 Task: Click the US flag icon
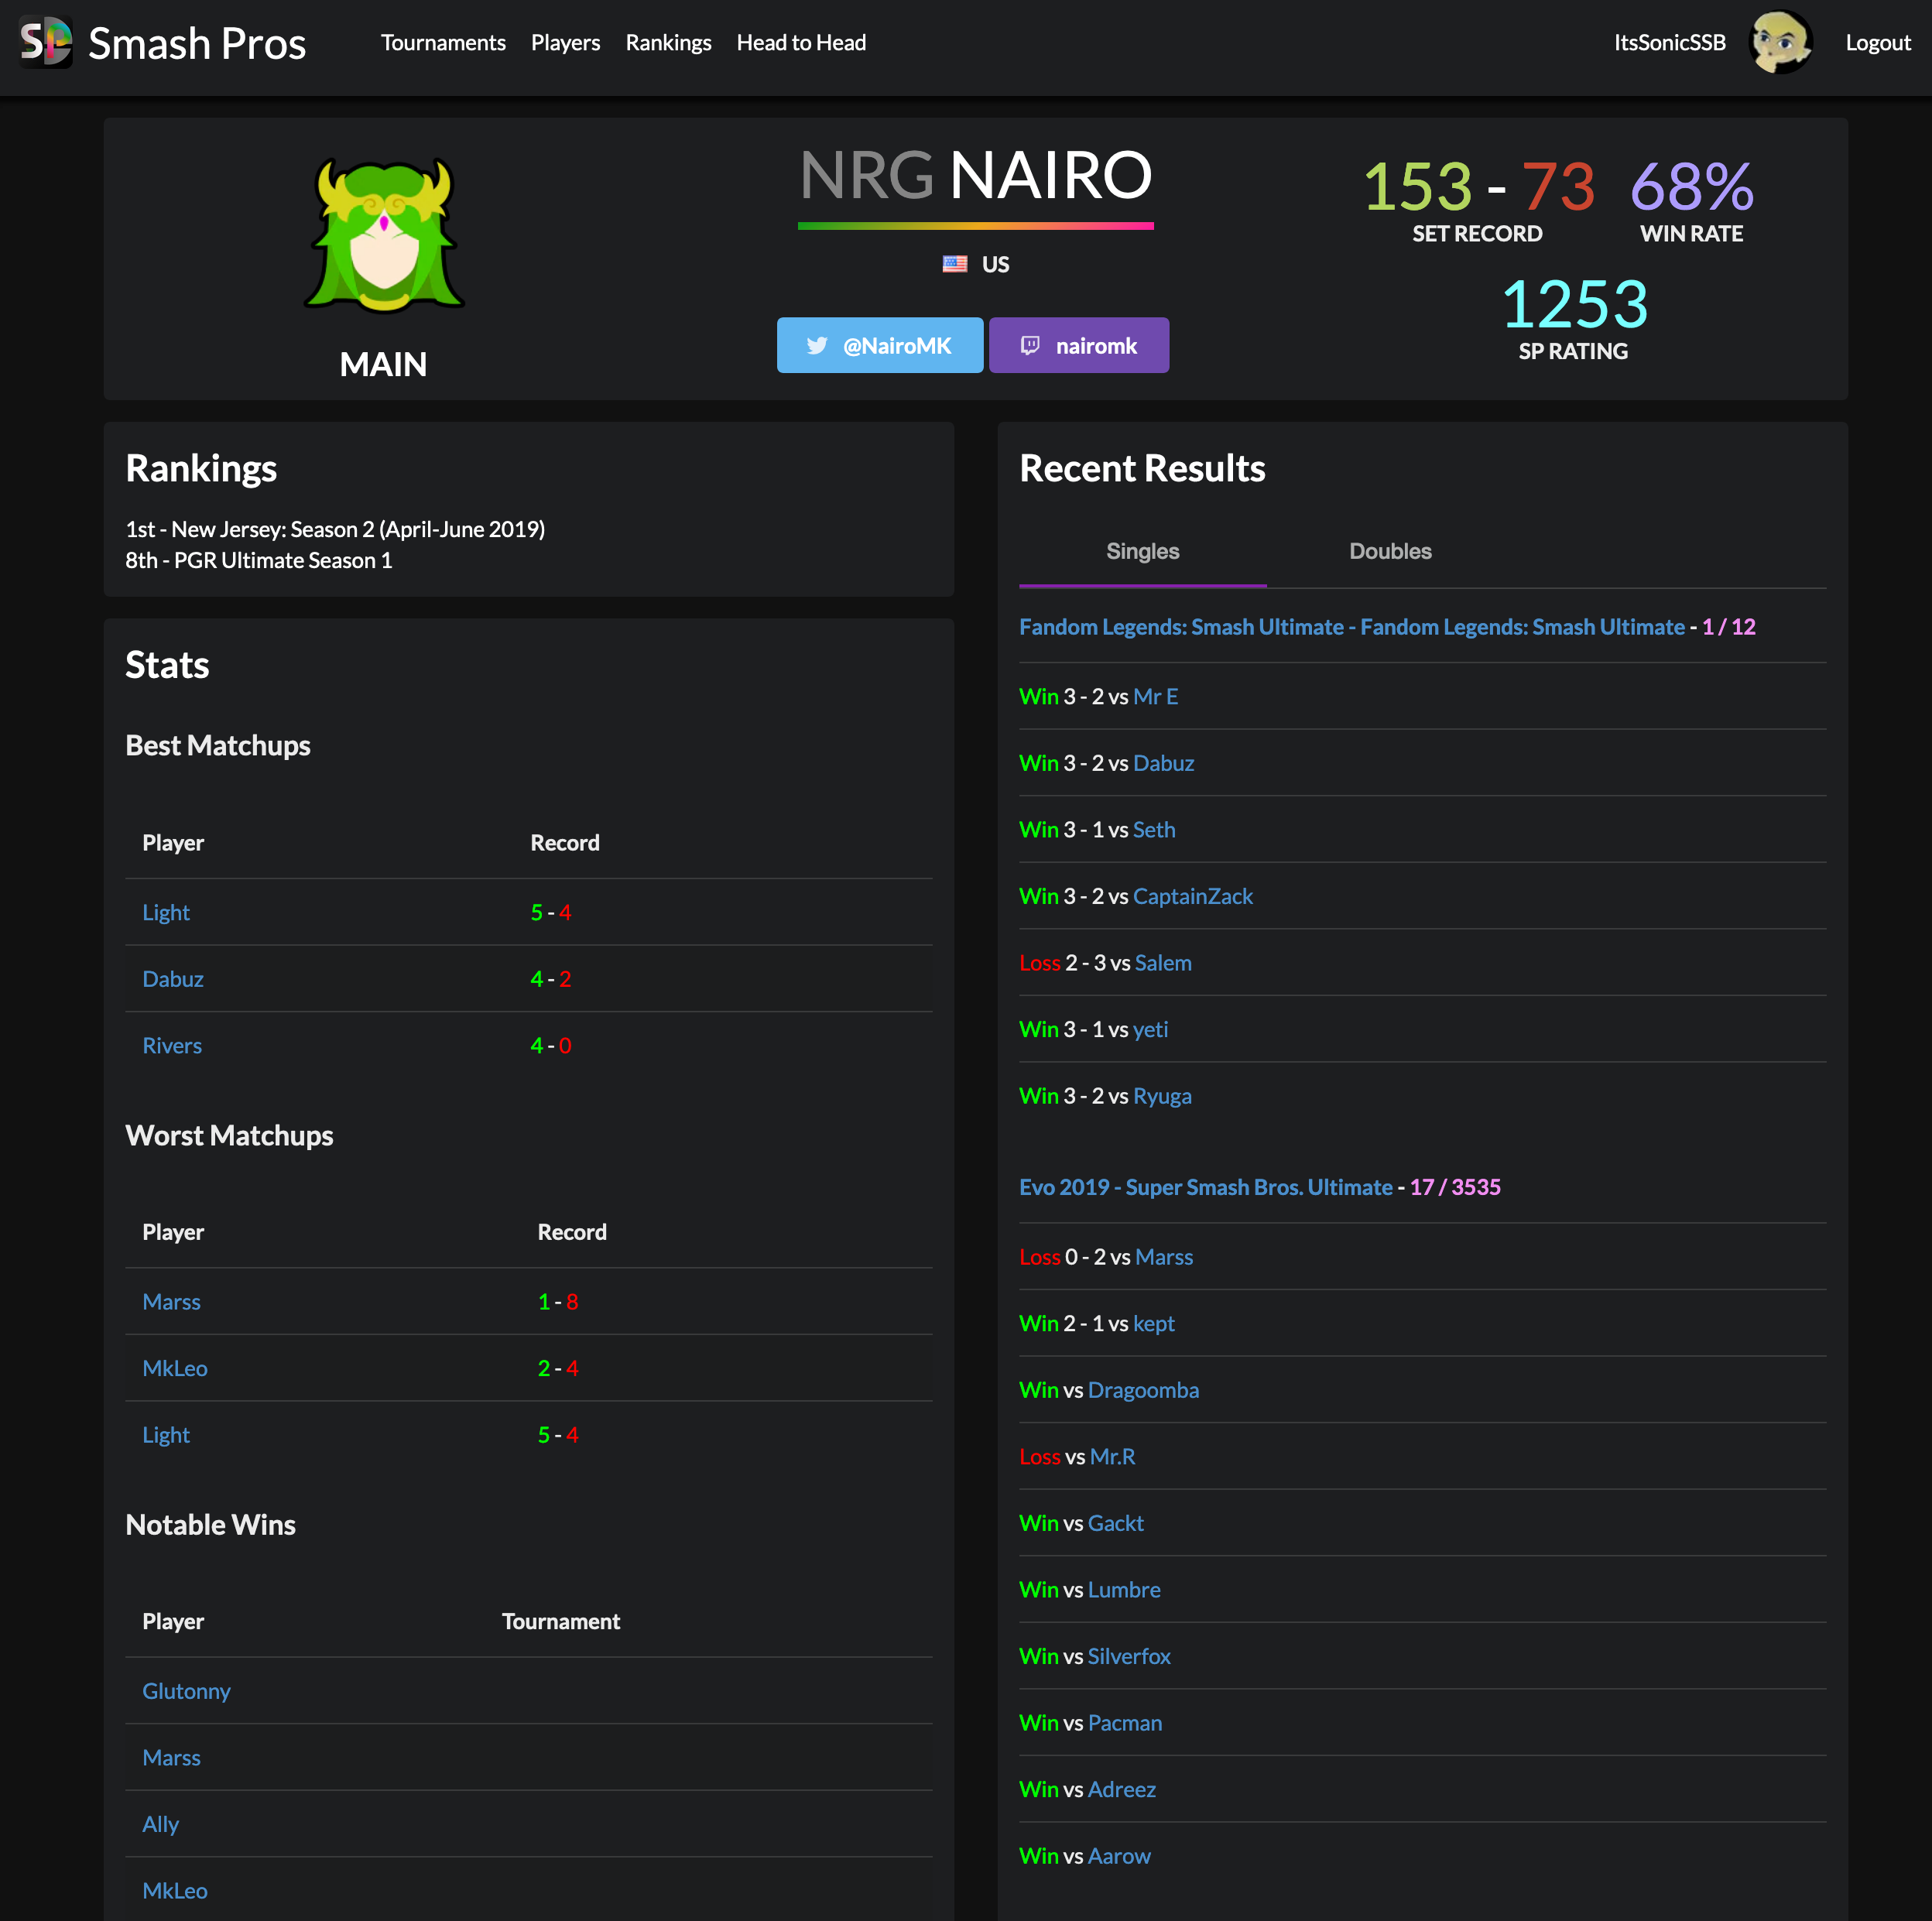pos(955,264)
